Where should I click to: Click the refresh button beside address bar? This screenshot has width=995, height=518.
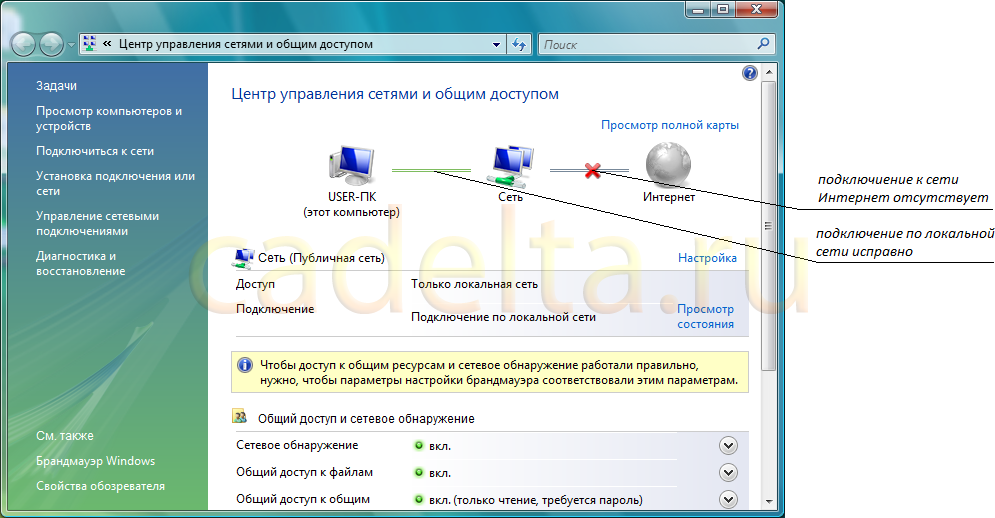tap(519, 45)
